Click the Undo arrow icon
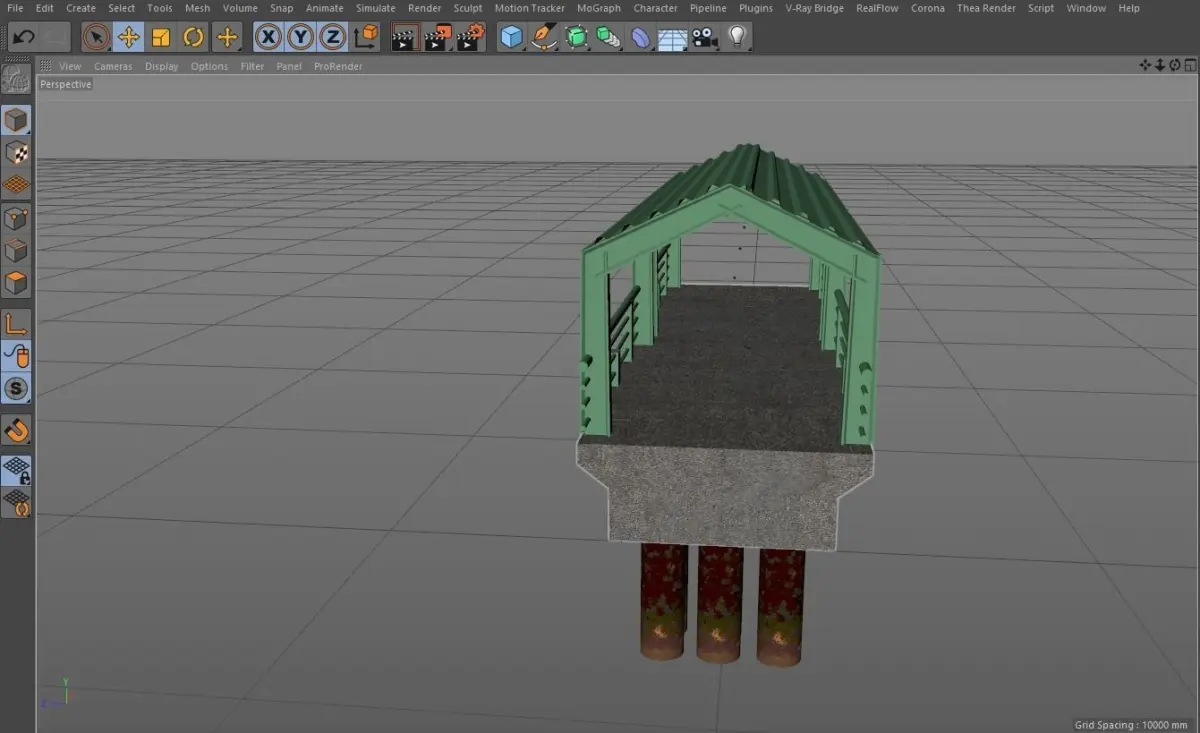The image size is (1200, 733). tap(24, 38)
